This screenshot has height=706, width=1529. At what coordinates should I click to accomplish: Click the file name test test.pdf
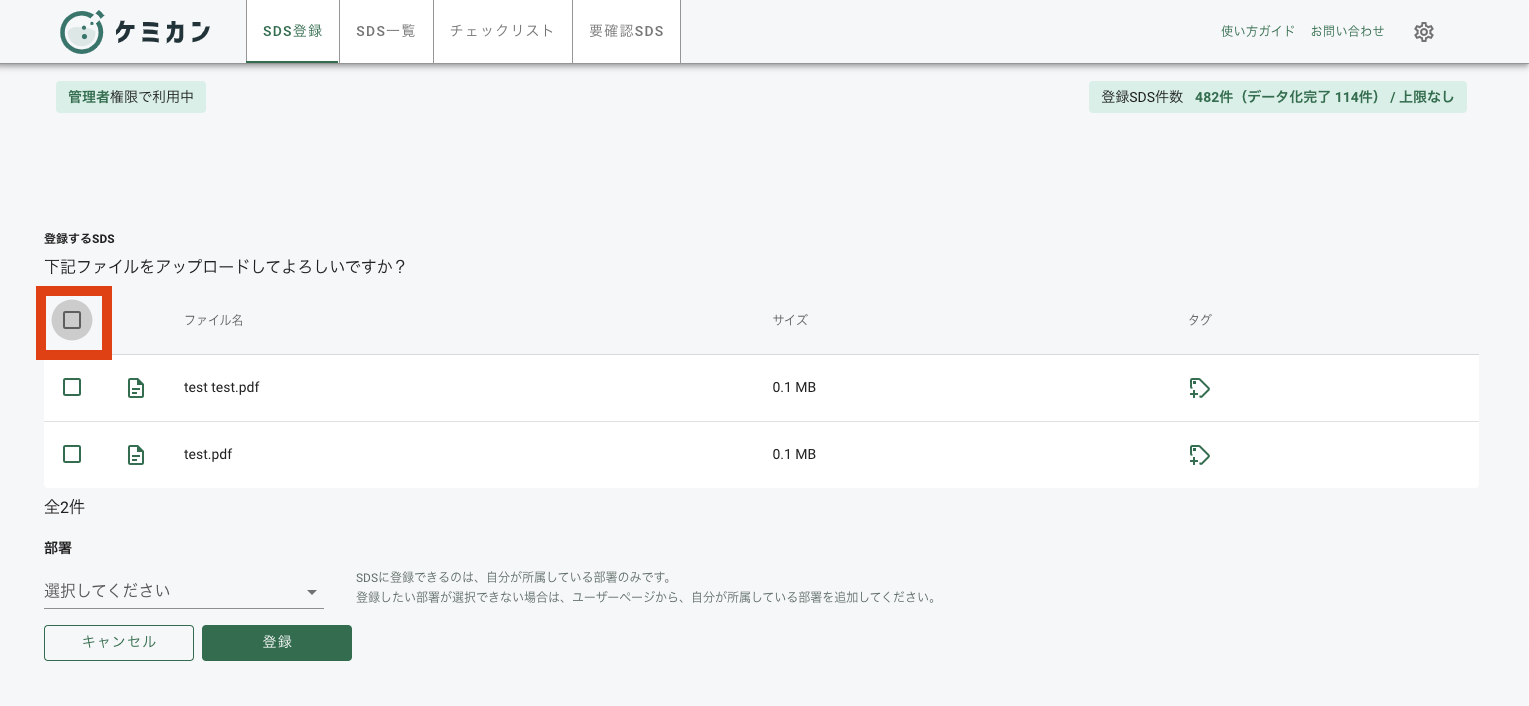click(x=222, y=387)
